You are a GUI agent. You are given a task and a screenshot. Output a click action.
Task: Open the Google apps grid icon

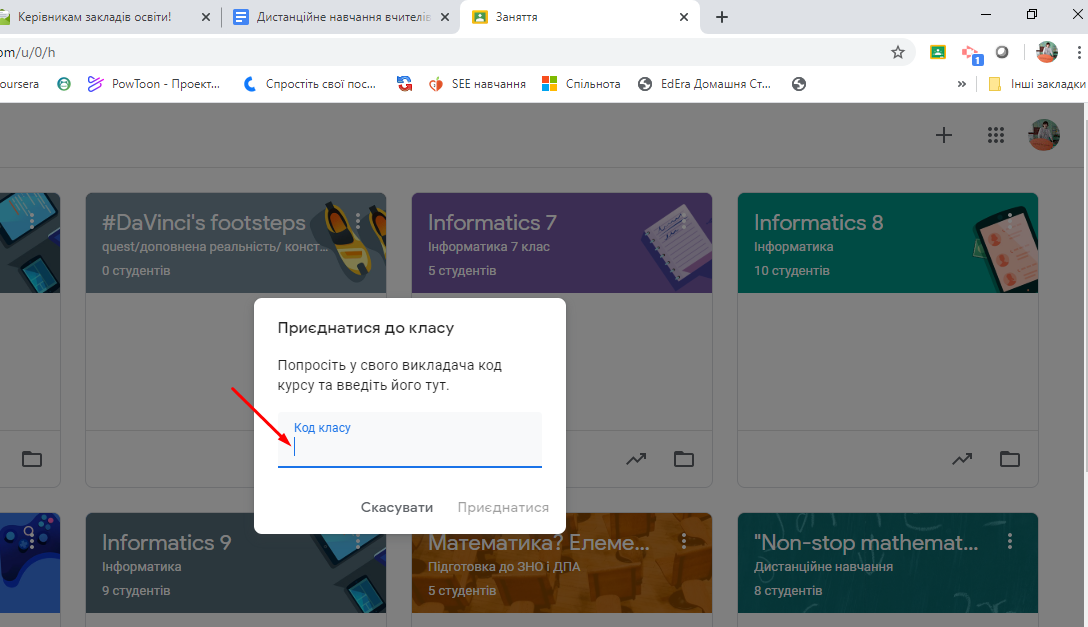(996, 135)
